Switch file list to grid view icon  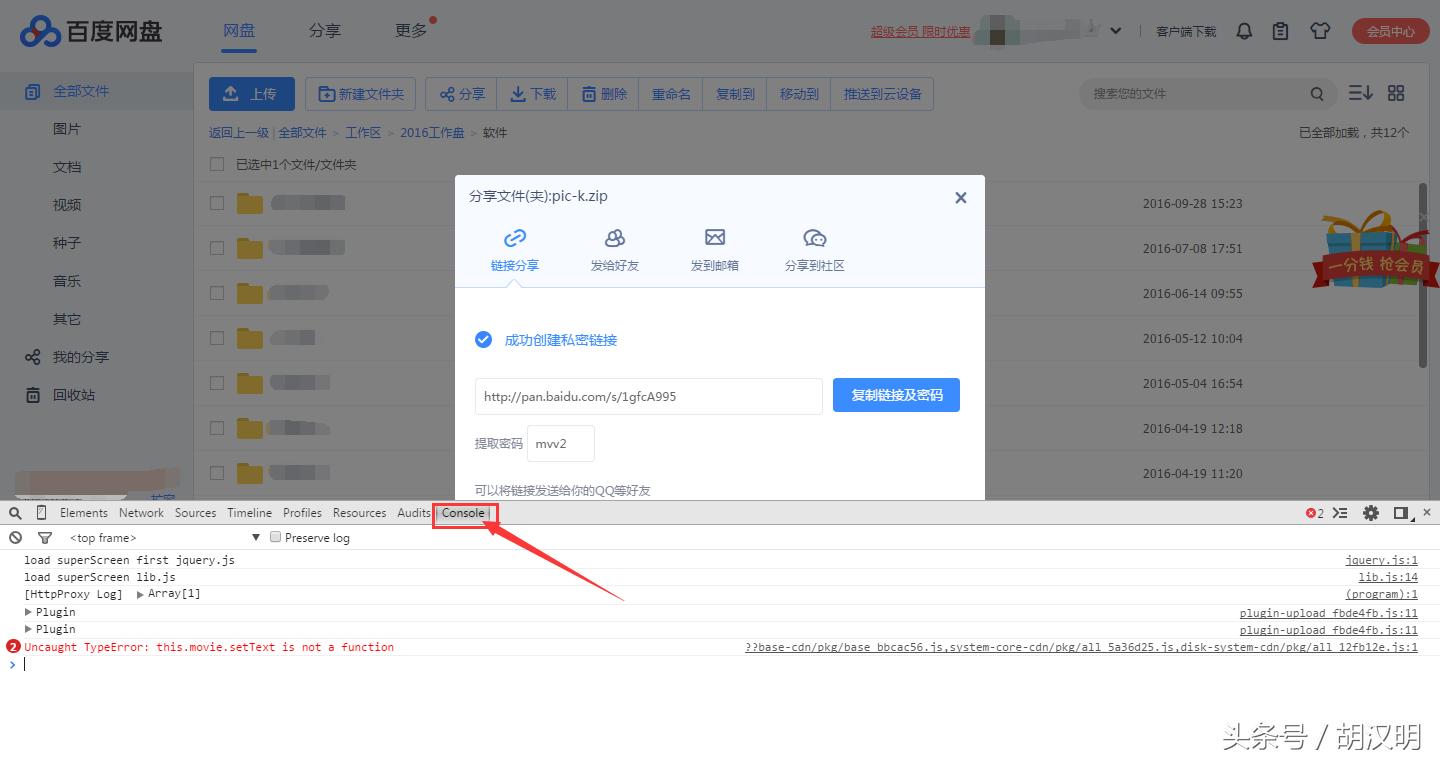[1396, 92]
